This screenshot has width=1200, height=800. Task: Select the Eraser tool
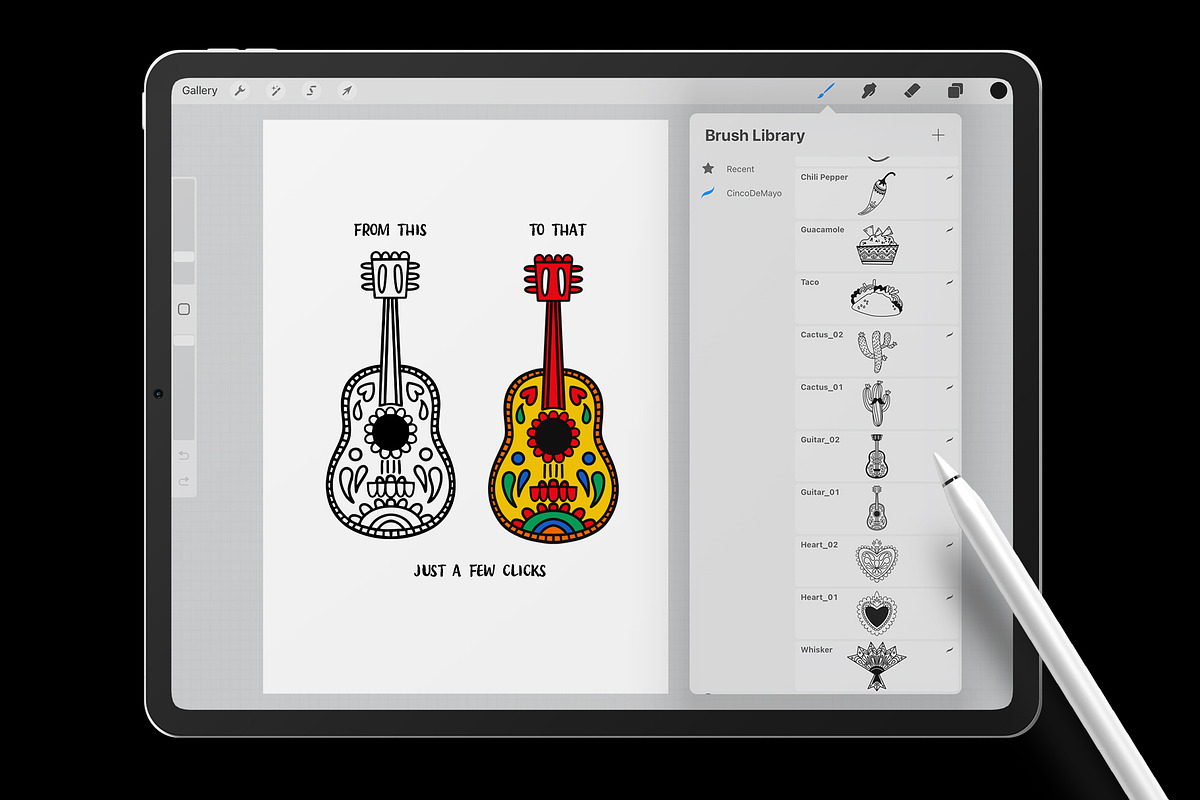[x=911, y=91]
